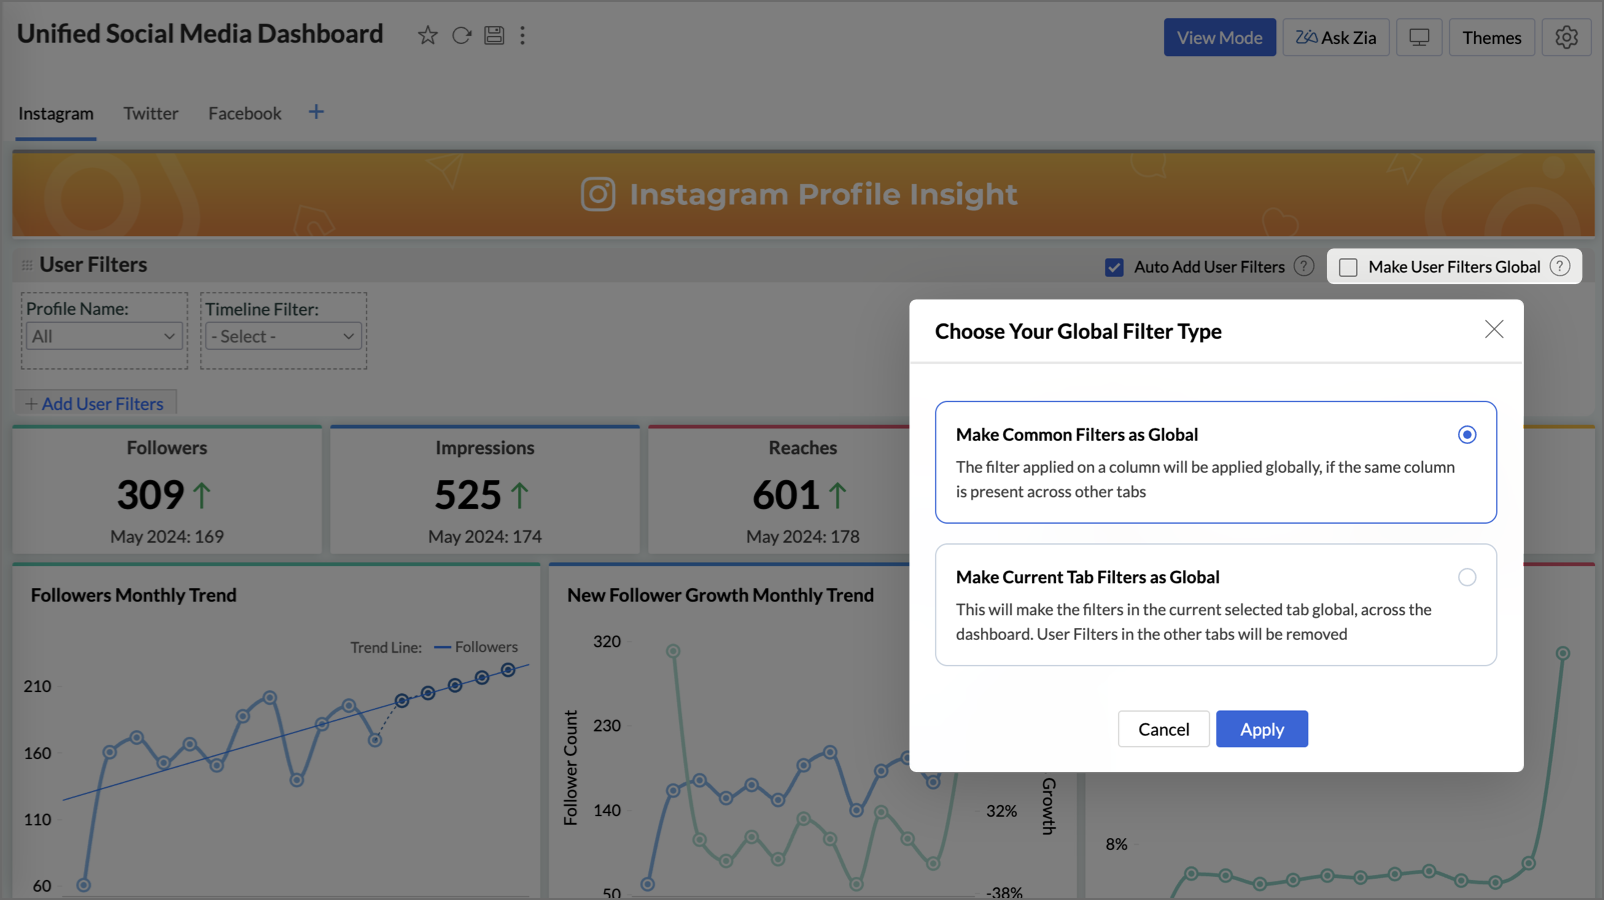The image size is (1604, 900).
Task: Click the Followers Monthly Trend chart title
Action: (134, 595)
